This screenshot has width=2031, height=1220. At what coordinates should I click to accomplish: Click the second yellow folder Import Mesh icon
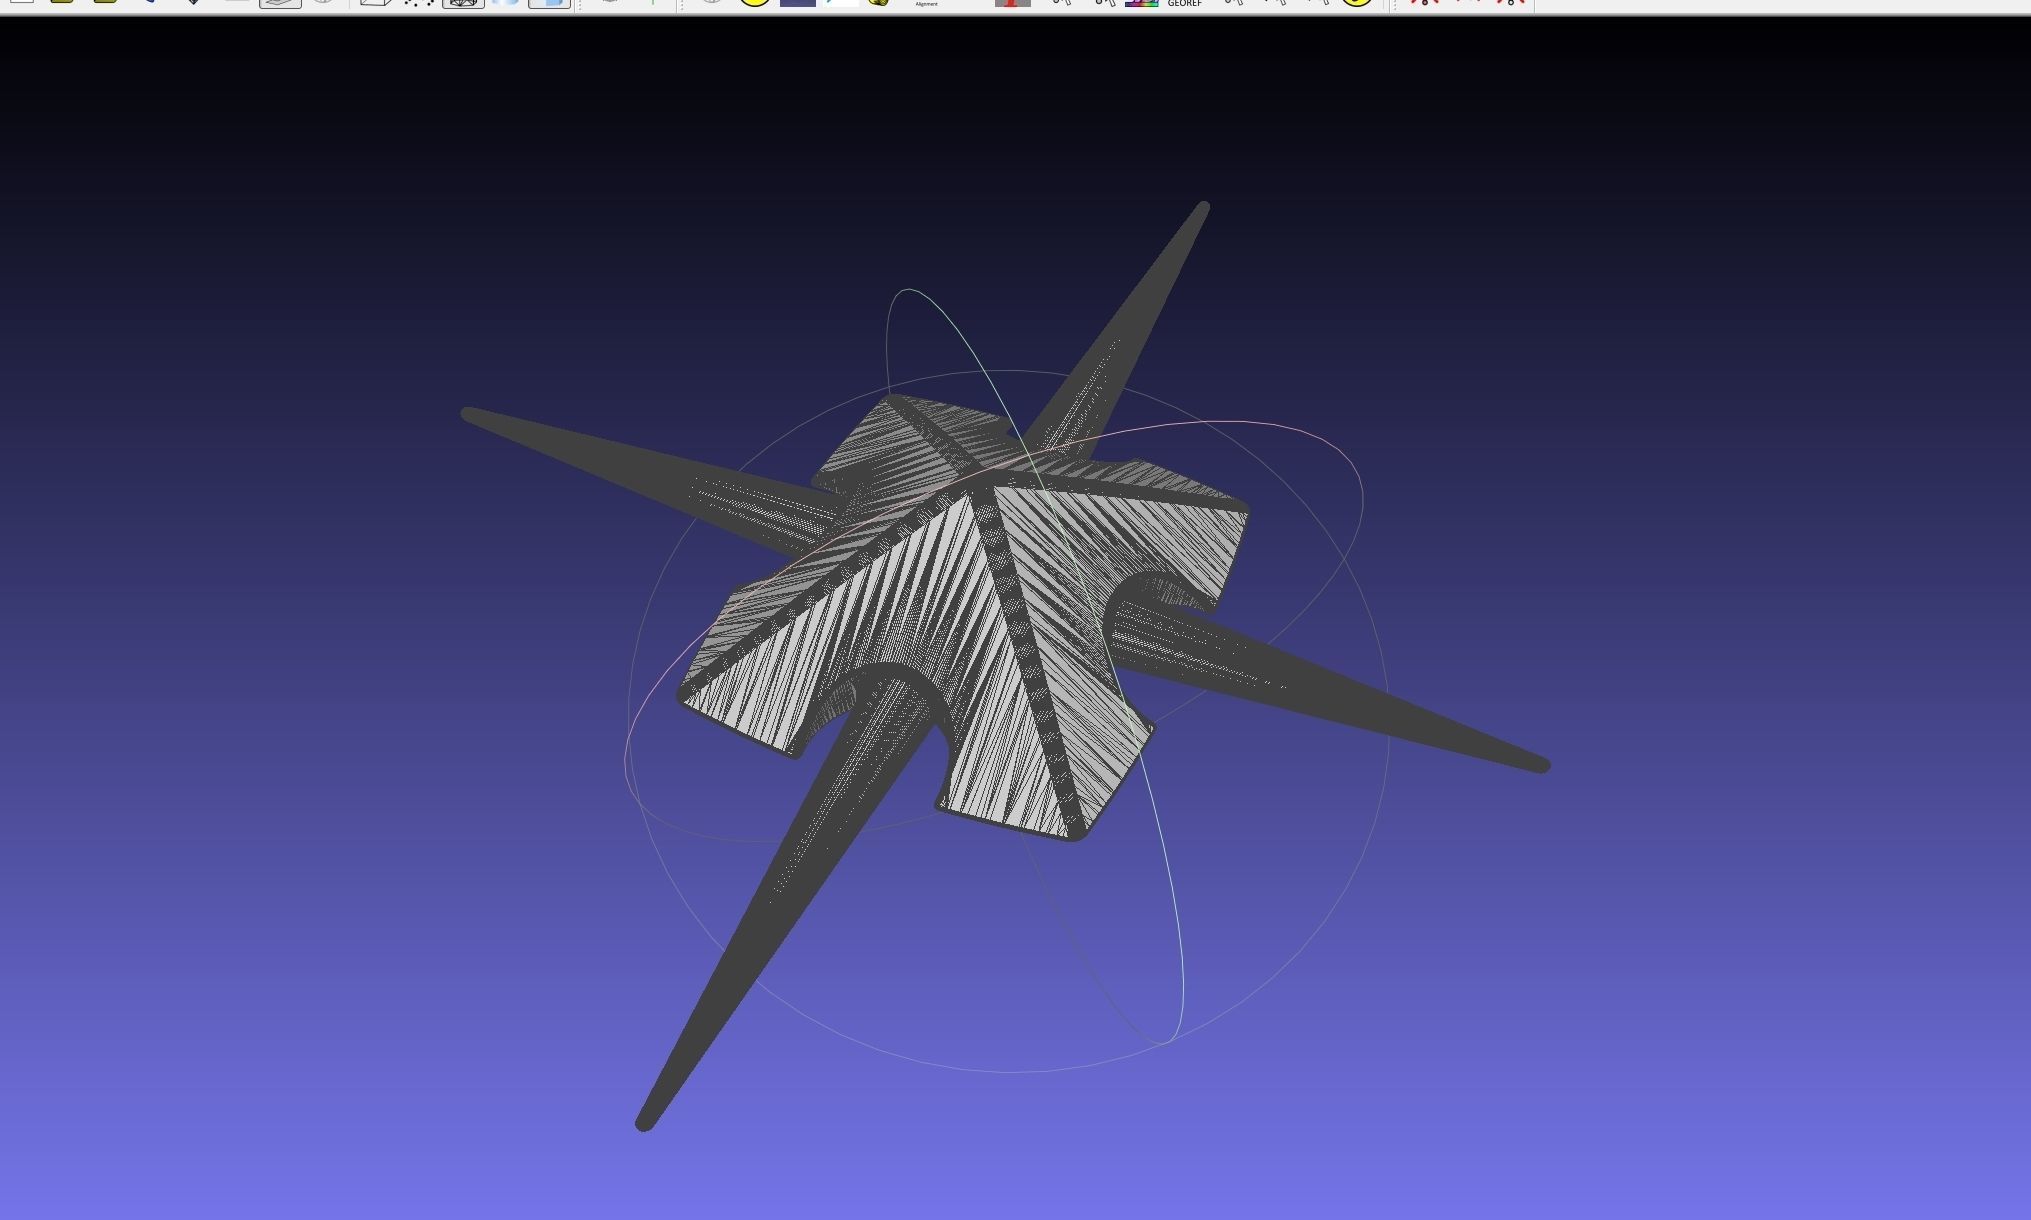105,2
